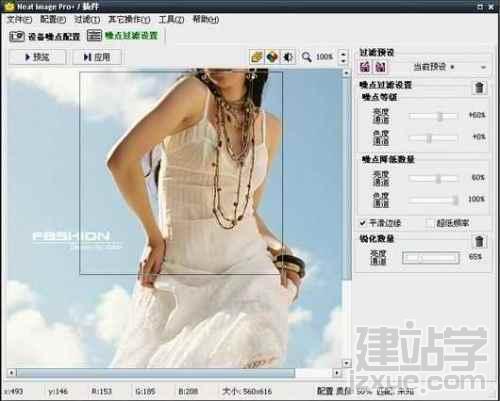This screenshot has height=401, width=500.
Task: Click the dropdown arrow right of 当前预设
Action: coord(483,67)
